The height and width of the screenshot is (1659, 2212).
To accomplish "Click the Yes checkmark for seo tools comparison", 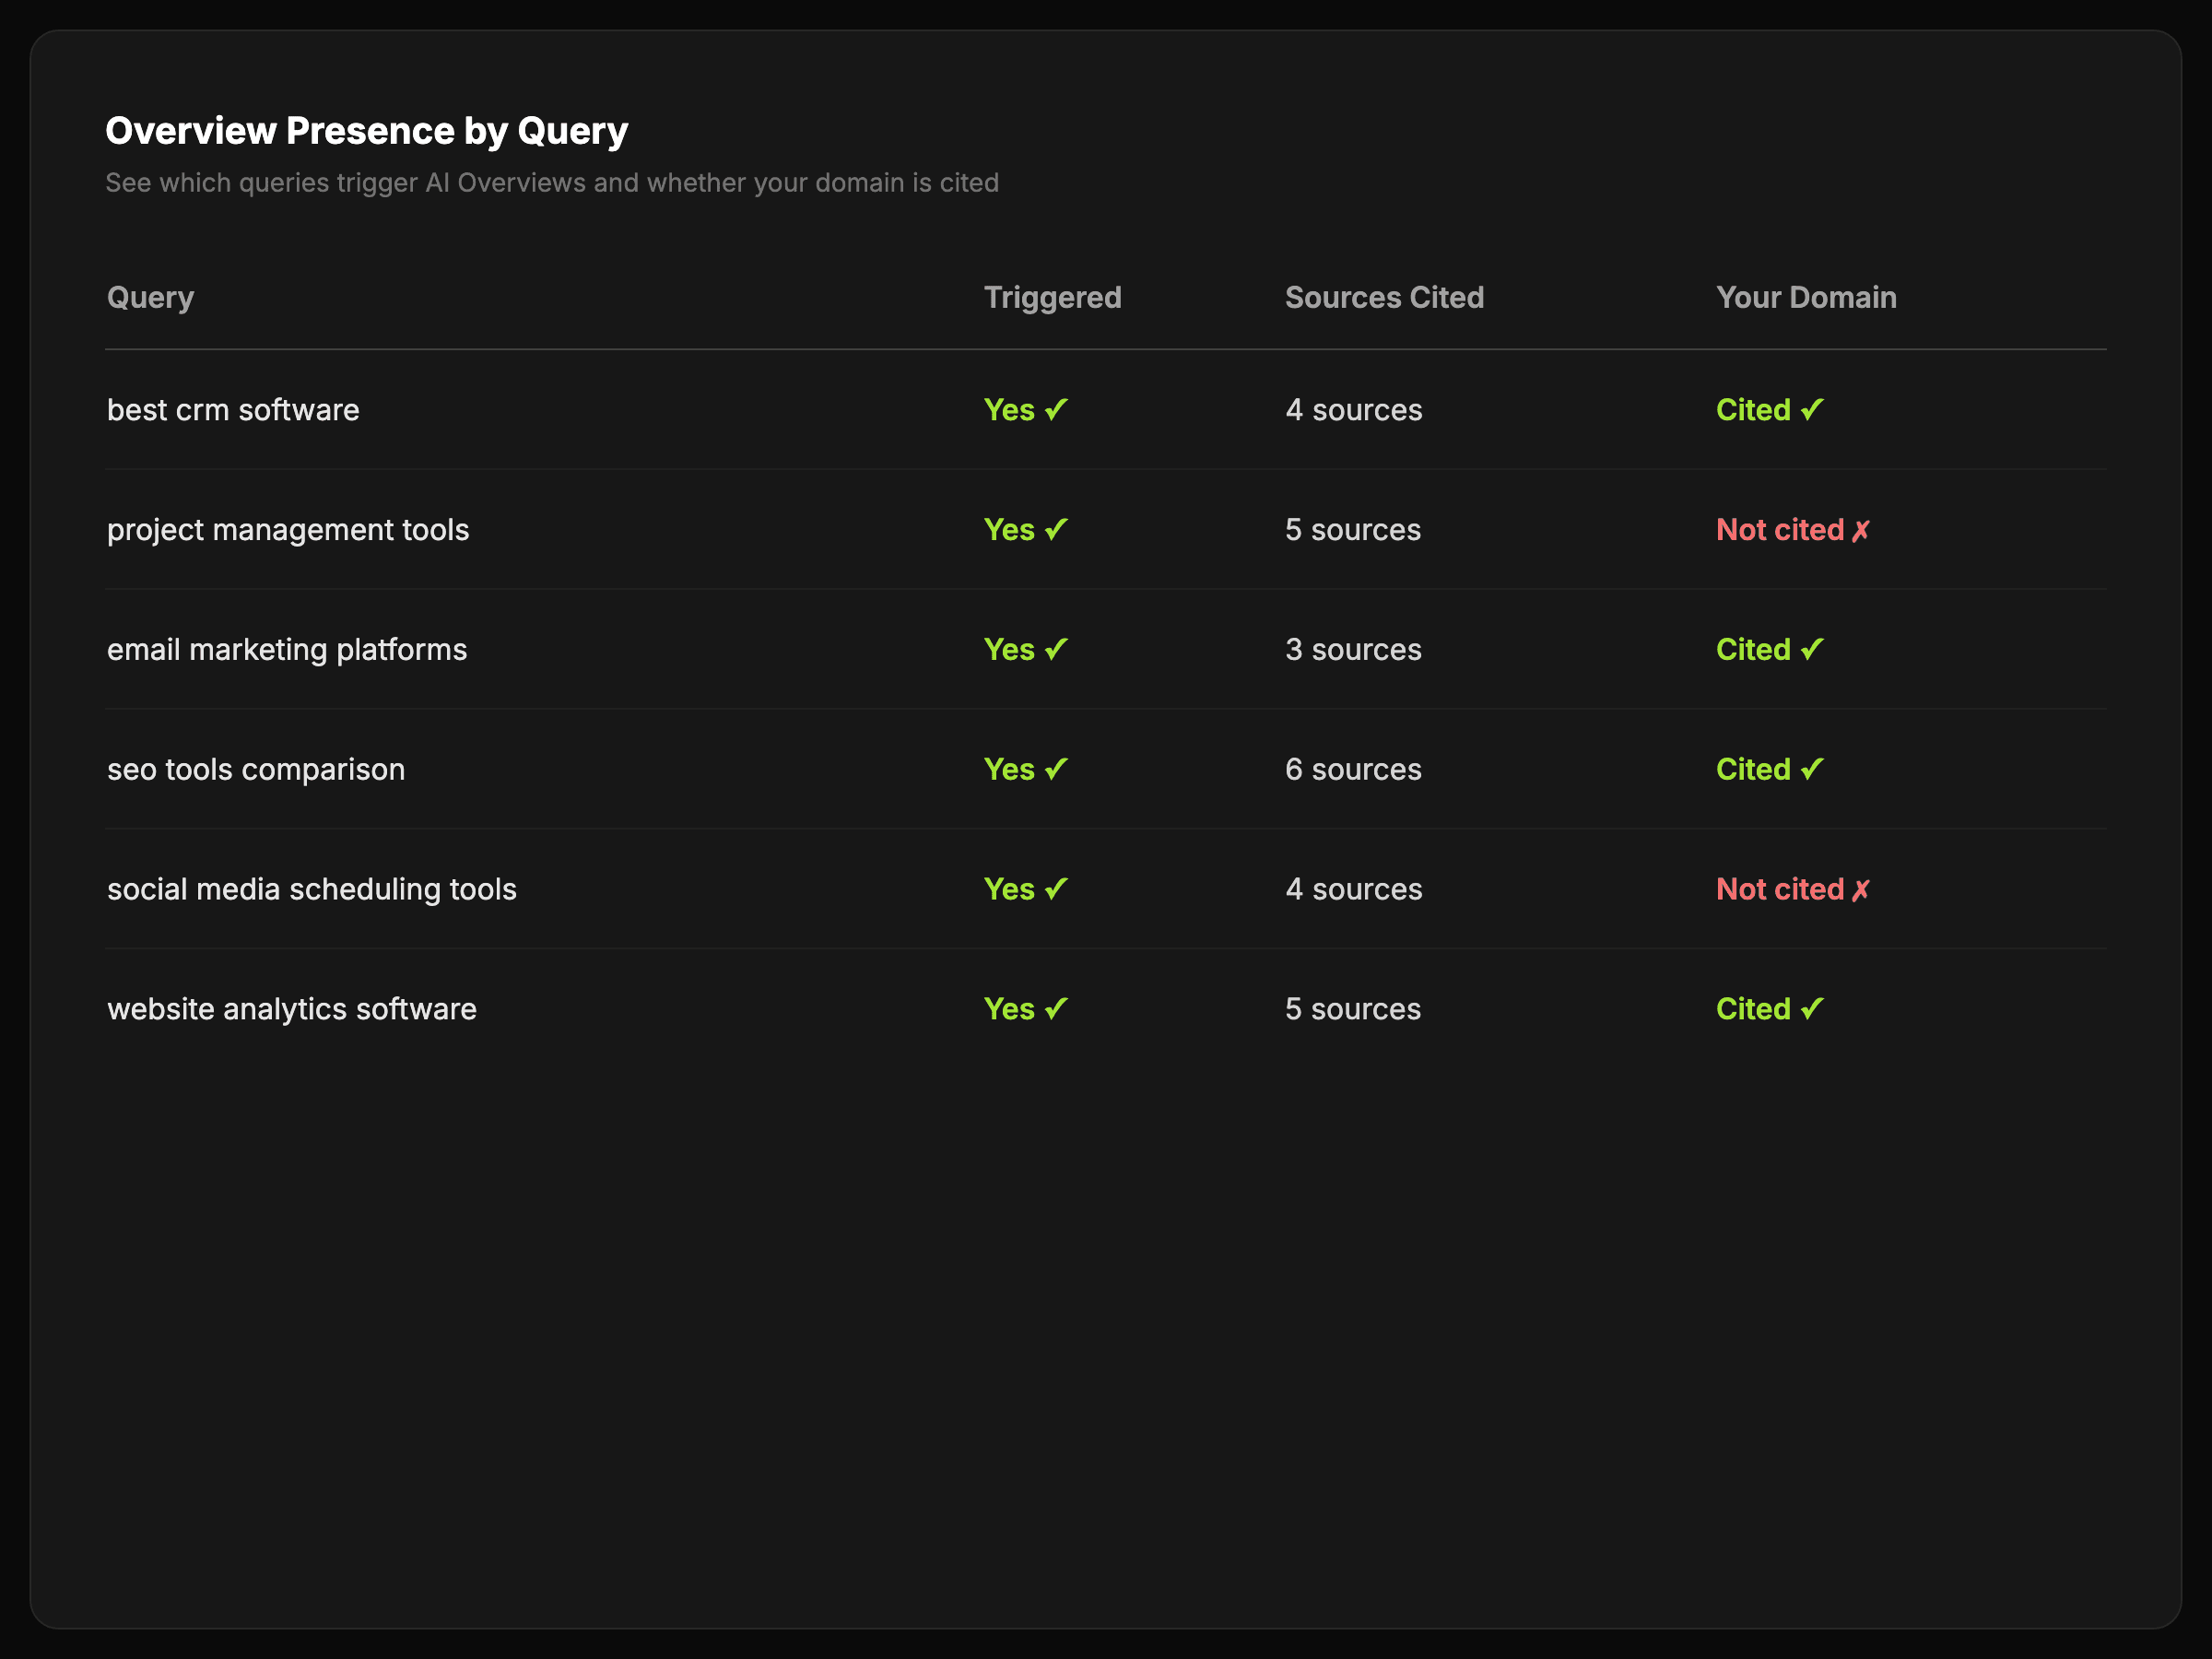I will point(1056,770).
